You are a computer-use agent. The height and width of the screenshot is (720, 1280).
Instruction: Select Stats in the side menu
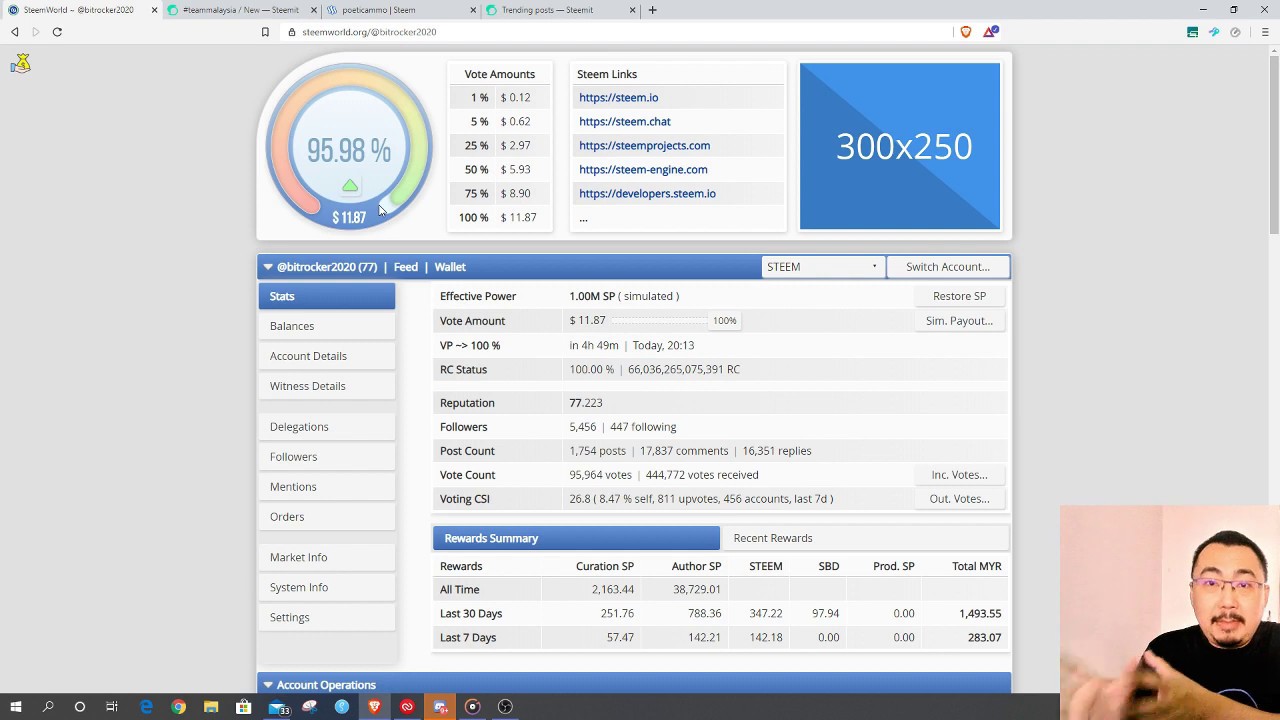[x=327, y=296]
